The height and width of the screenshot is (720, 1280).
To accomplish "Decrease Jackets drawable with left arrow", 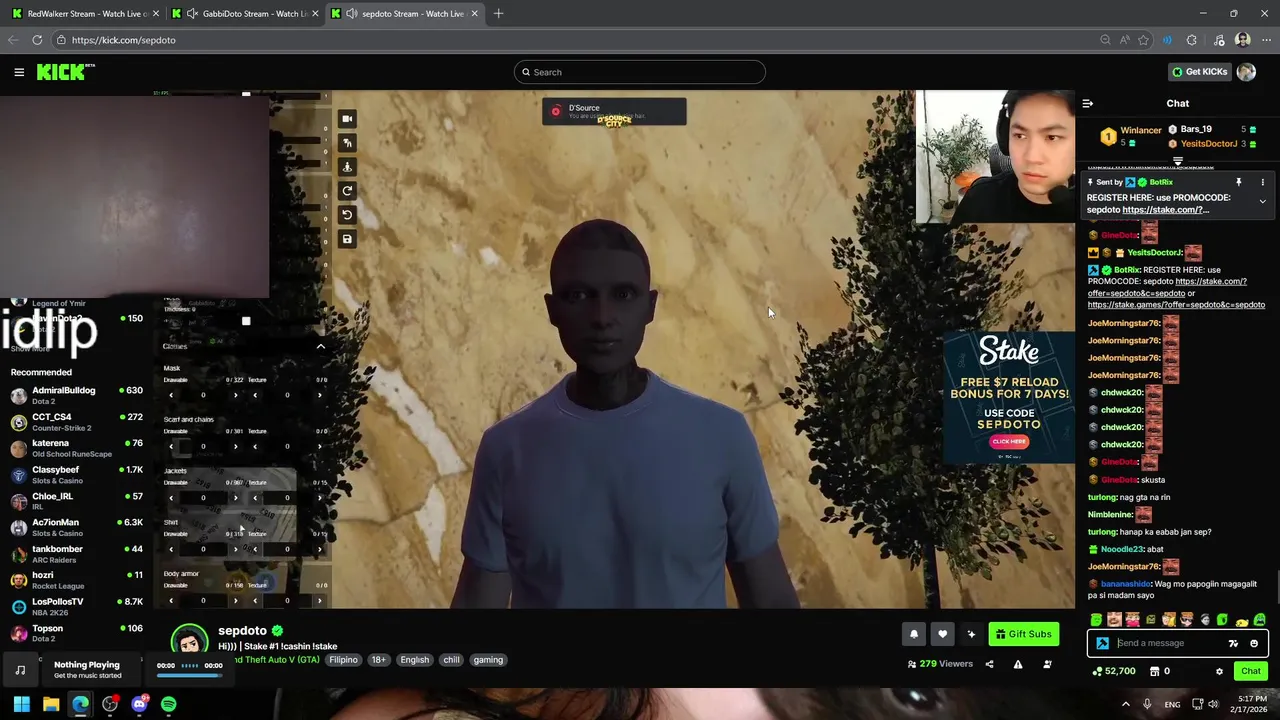I will (171, 498).
